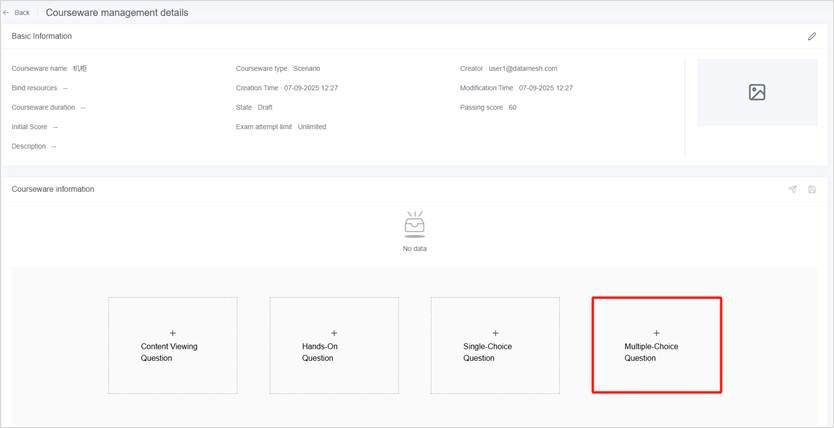Click the save disk icon in Courseware information

coord(812,189)
